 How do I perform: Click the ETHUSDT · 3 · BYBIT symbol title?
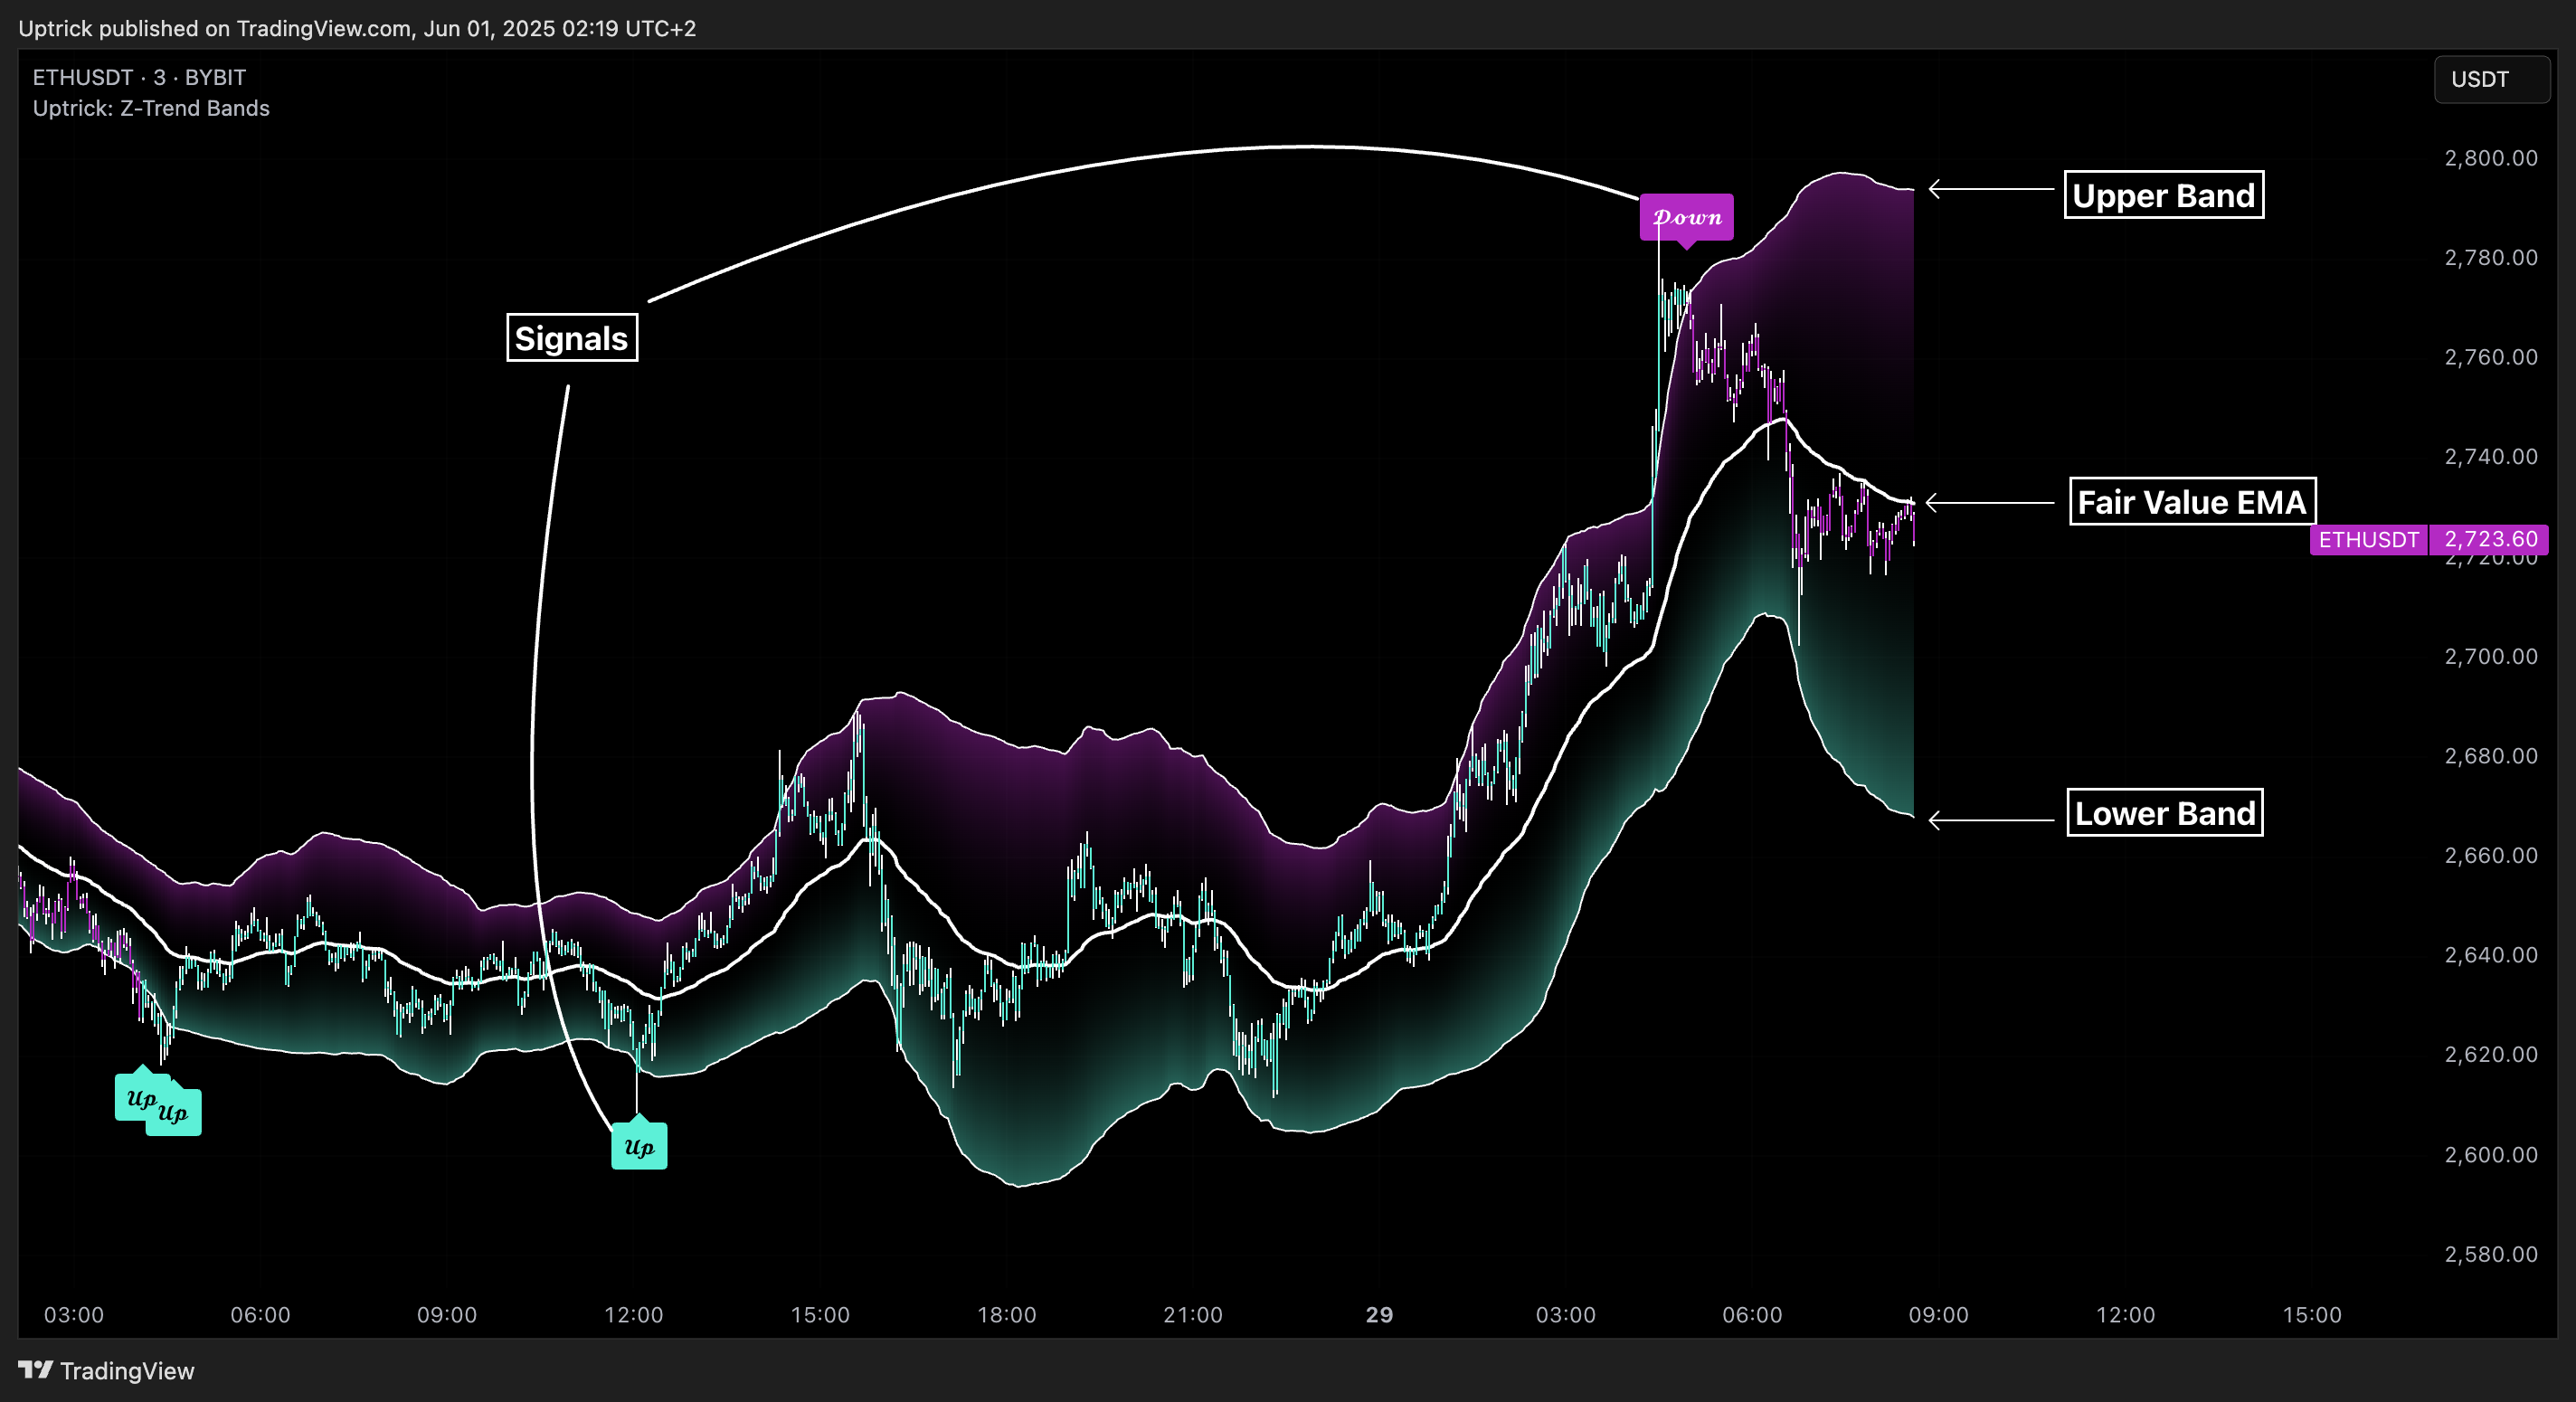(139, 77)
